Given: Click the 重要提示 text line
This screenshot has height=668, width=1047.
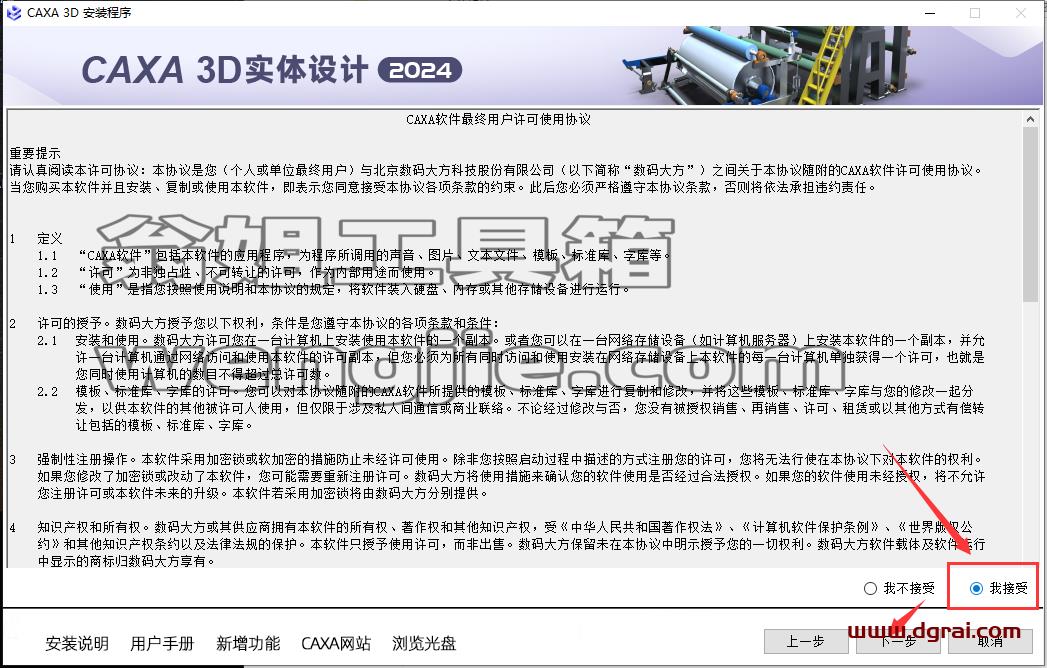Looking at the screenshot, I should [35, 153].
